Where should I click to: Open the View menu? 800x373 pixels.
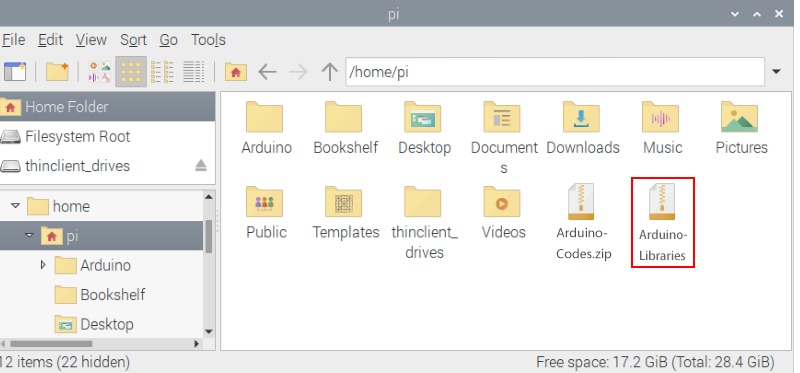pyautogui.click(x=91, y=40)
